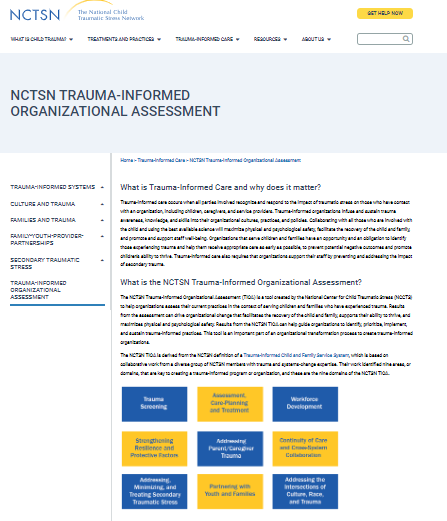Click NCTSN Trauma-Informed Organizational Assessment breadcrumb
The height and width of the screenshot is (521, 447).
245,160
